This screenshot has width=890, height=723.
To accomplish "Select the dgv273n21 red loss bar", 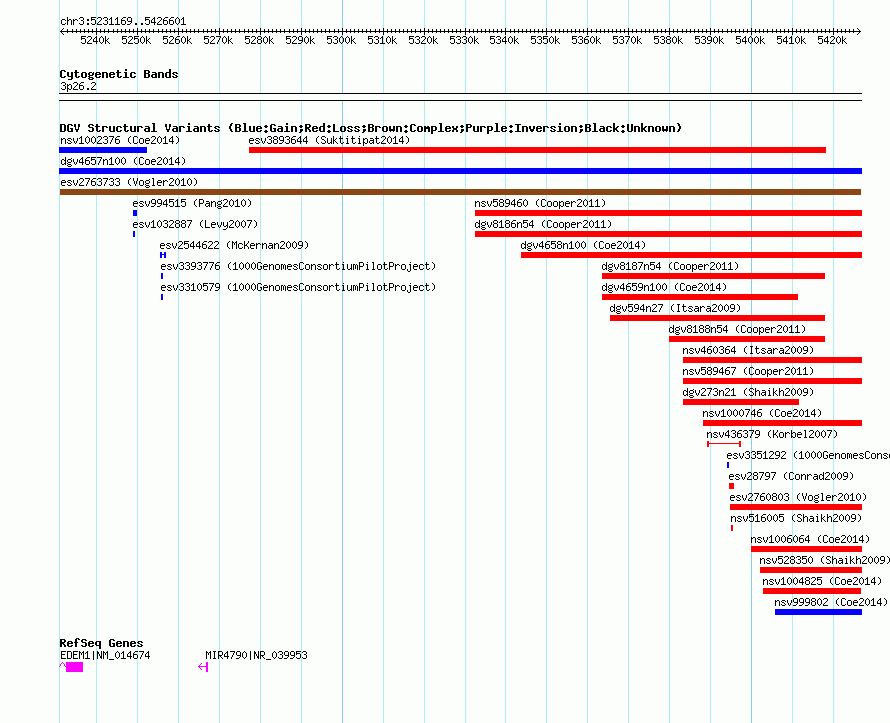I will click(741, 402).
